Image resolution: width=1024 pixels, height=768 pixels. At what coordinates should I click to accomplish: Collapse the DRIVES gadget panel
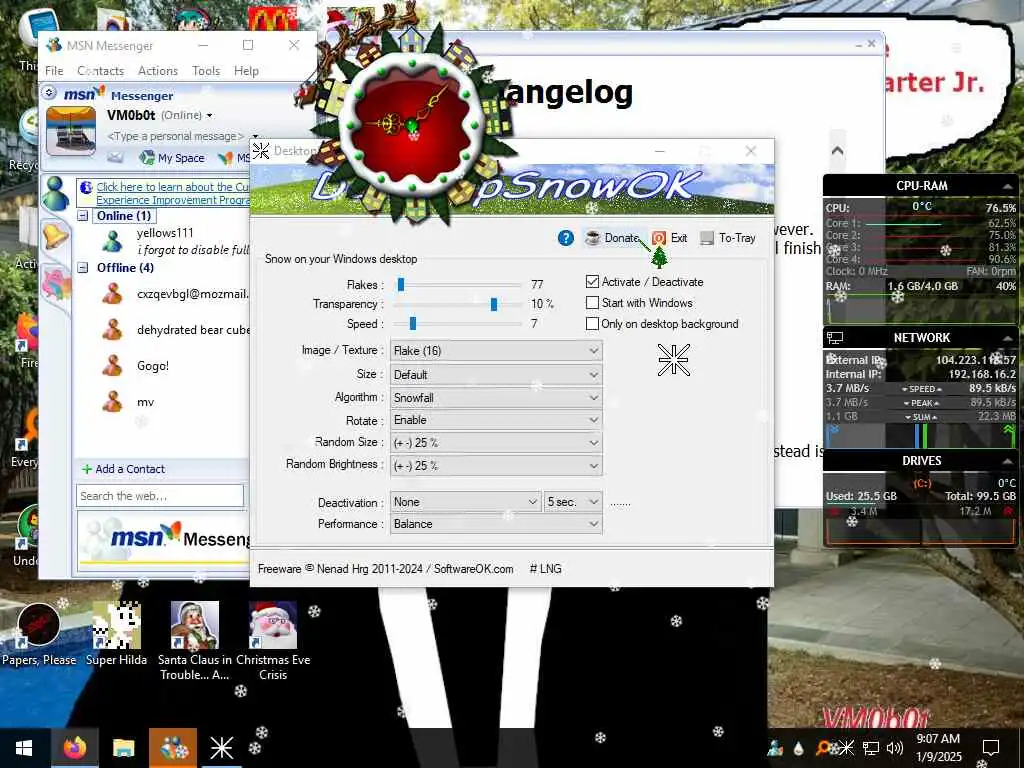pyautogui.click(x=1007, y=461)
